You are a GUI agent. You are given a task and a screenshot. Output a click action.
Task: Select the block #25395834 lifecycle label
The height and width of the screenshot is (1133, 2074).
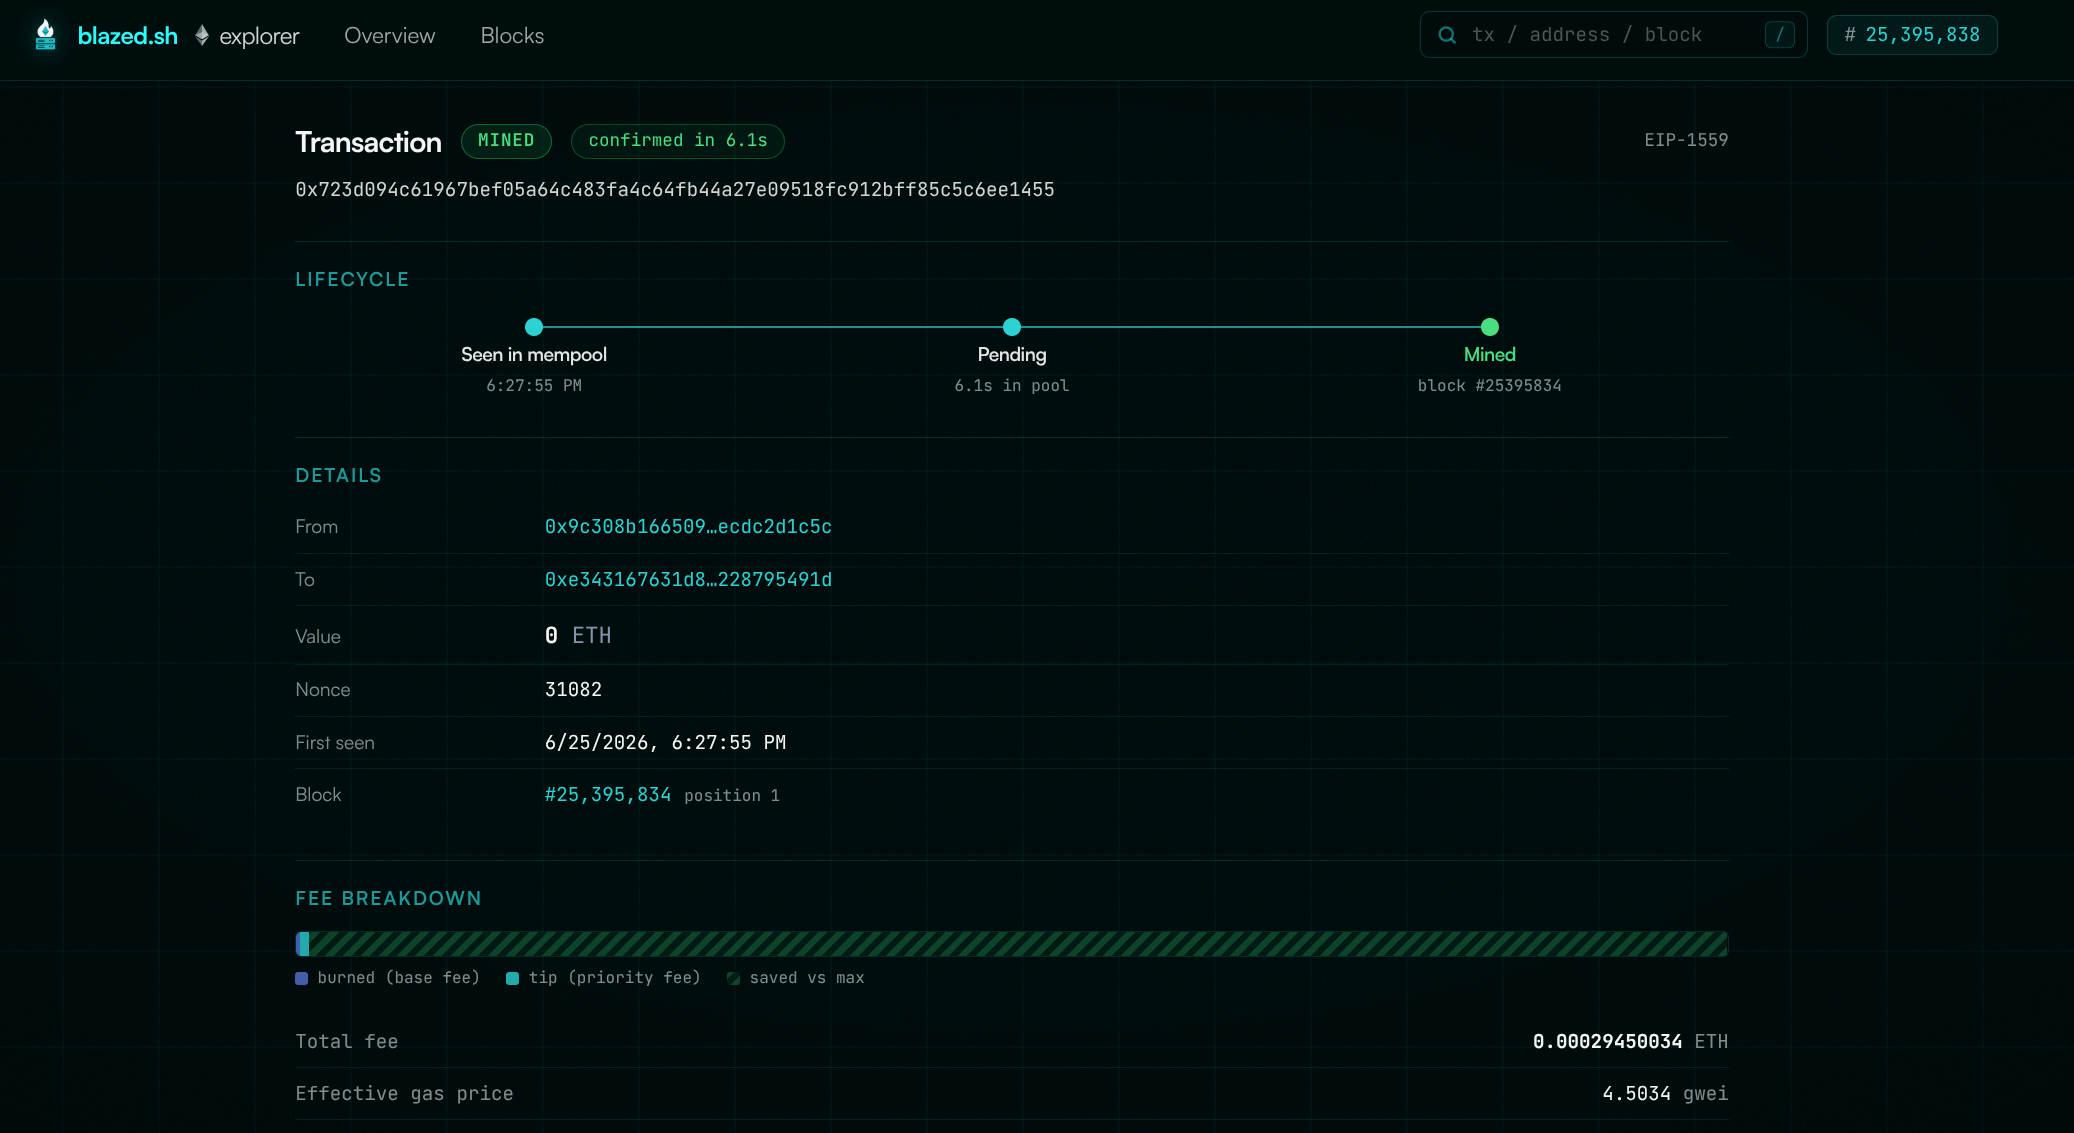[1490, 386]
